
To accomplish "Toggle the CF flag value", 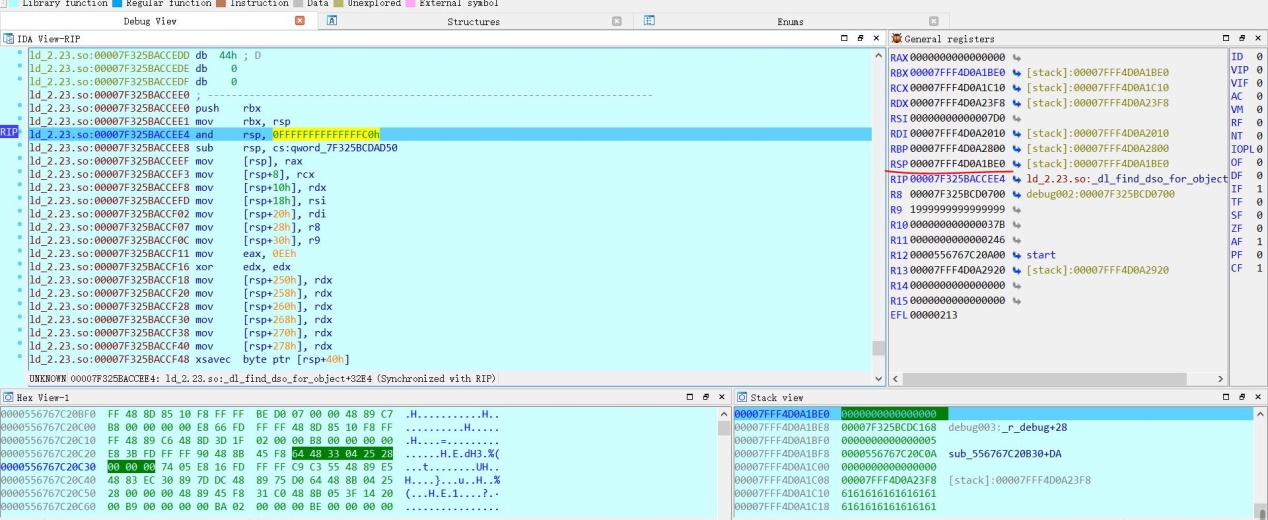I will coord(1258,268).
